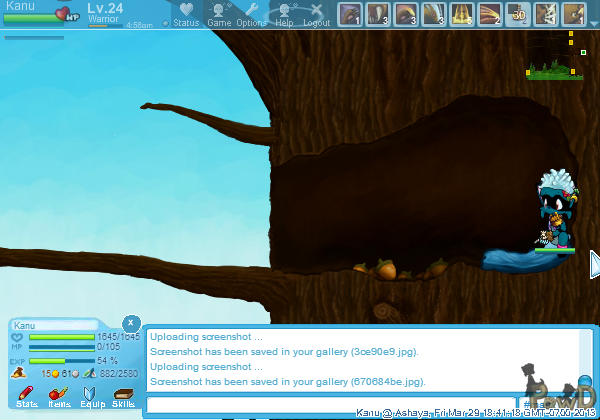Image resolution: width=600 pixels, height=420 pixels.
Task: Click chat line mentioning 670684be.jpg
Action: tap(288, 381)
